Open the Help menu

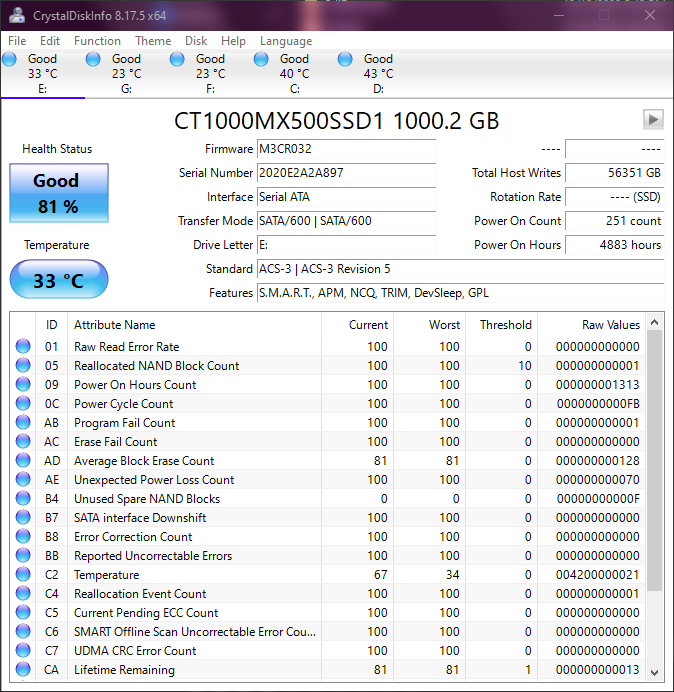(x=233, y=41)
